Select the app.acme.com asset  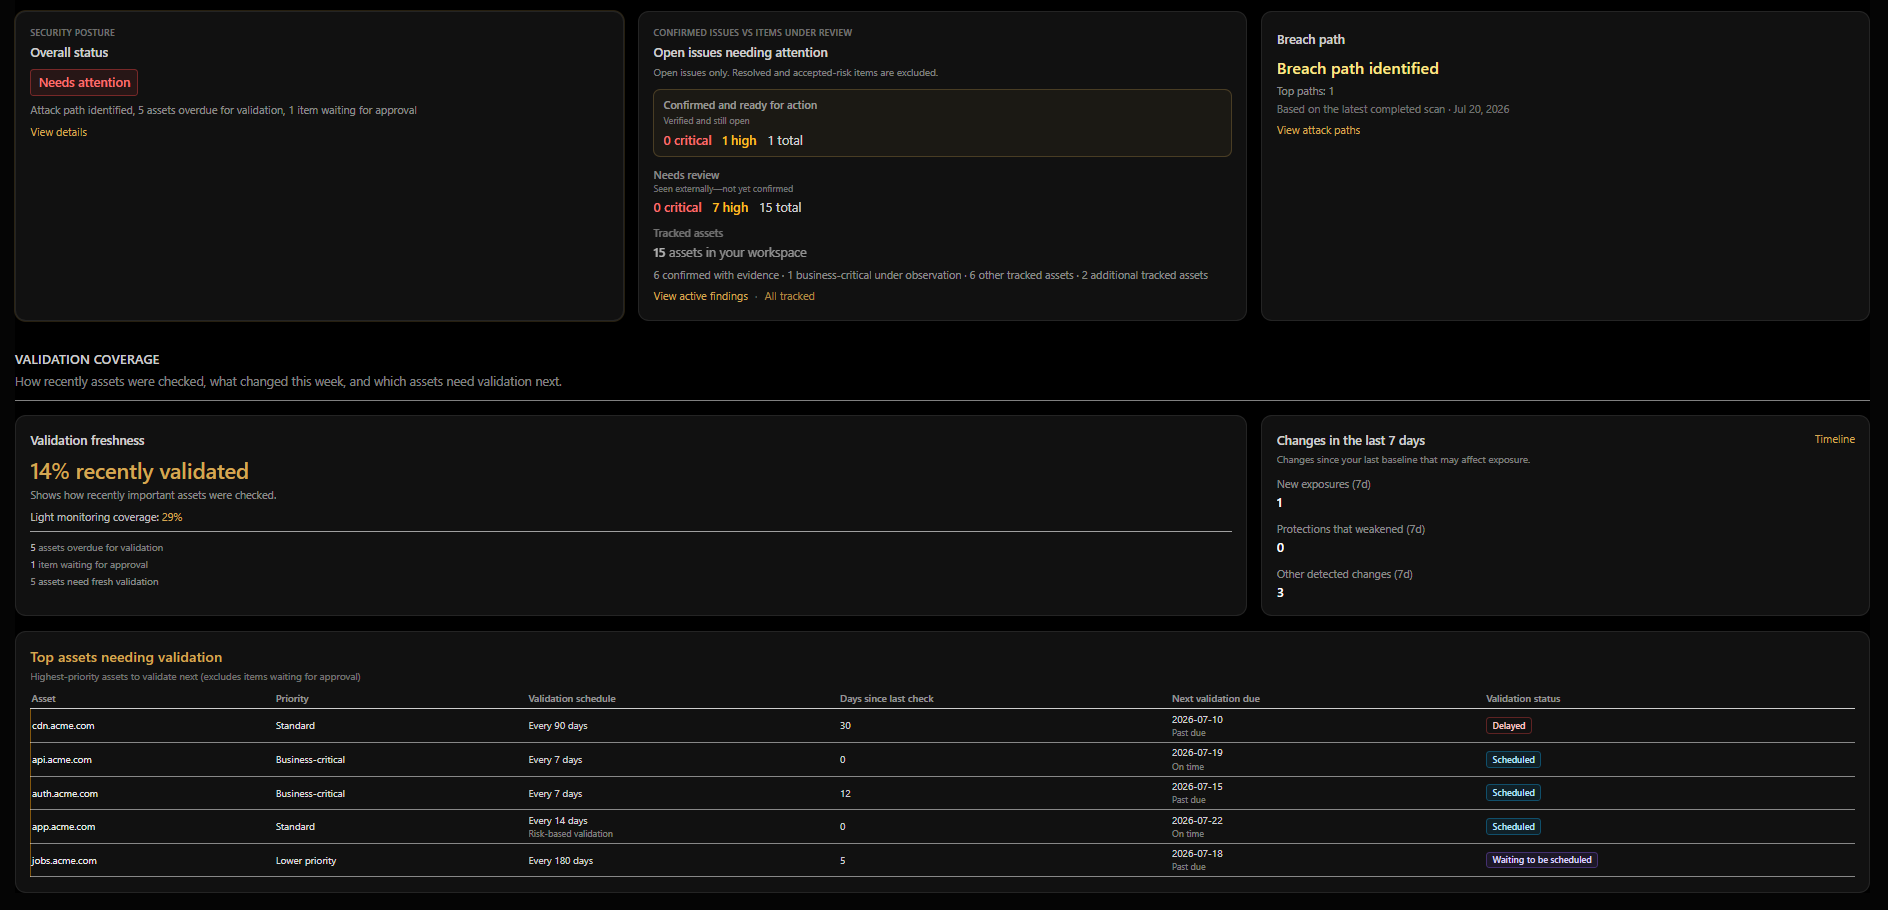[63, 827]
